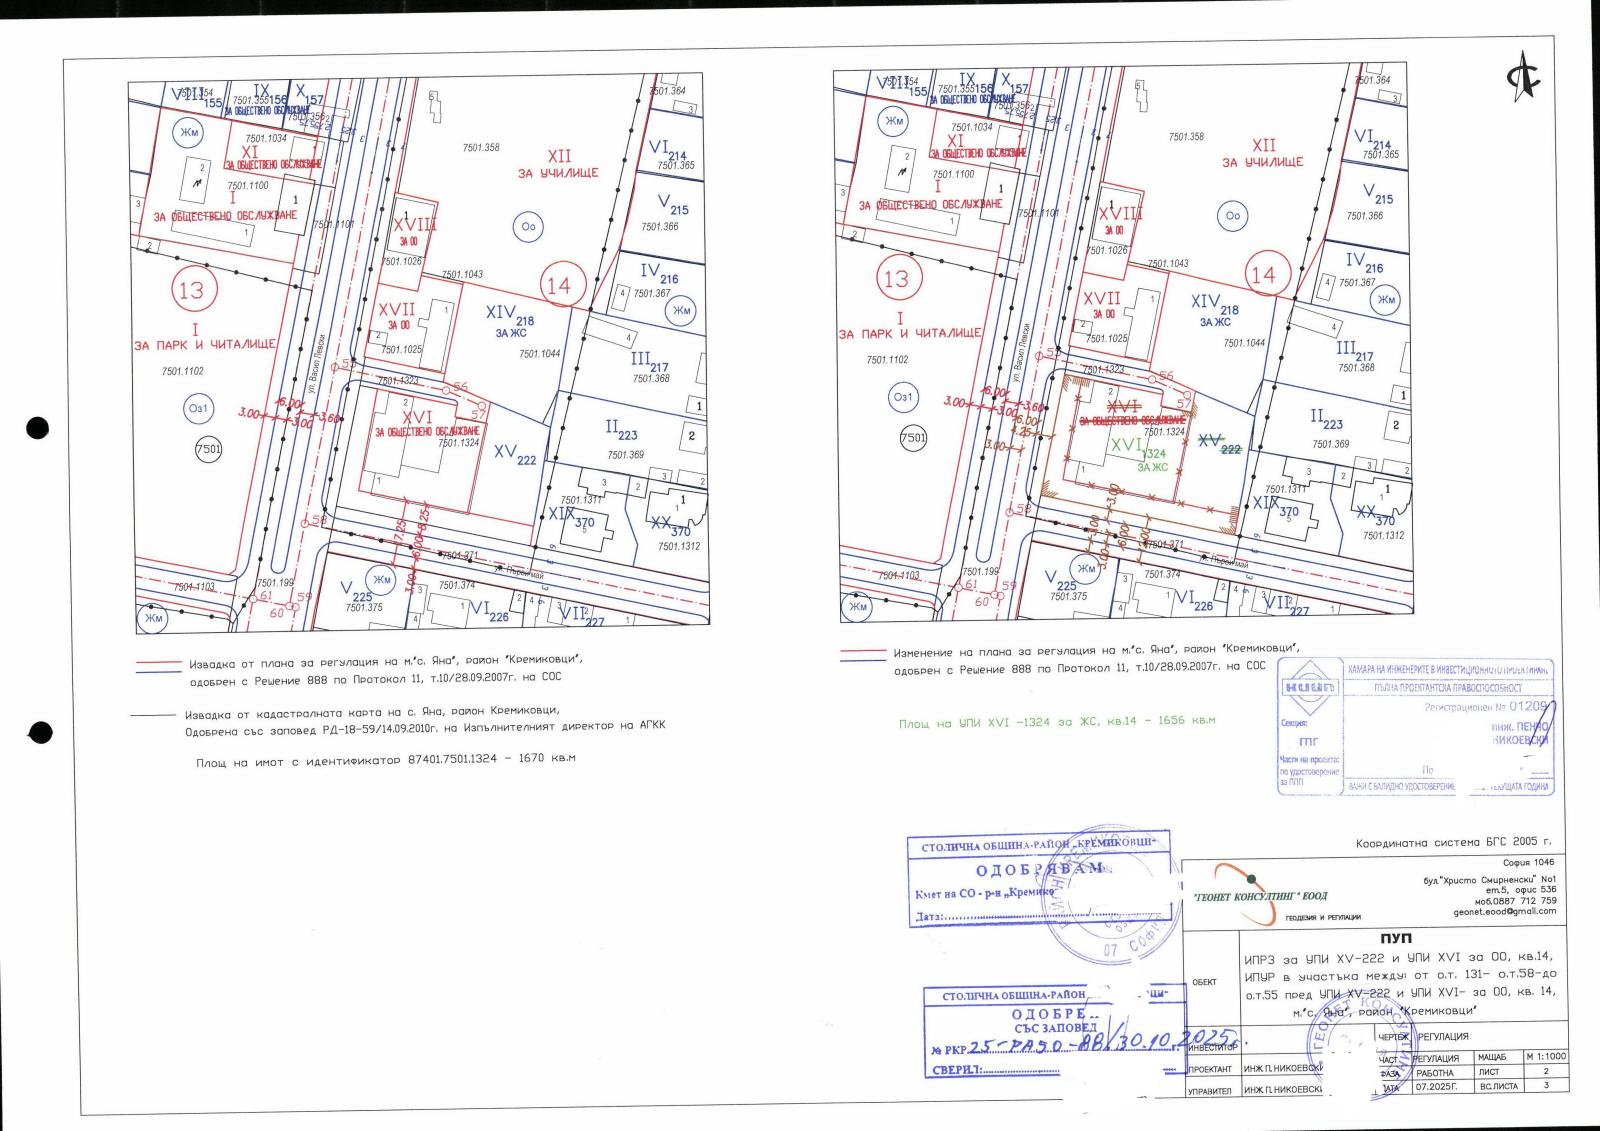Screen dimensions: 1600x1131
Task: Click the СВЕРИЛ signature line
Action: tap(1040, 1069)
